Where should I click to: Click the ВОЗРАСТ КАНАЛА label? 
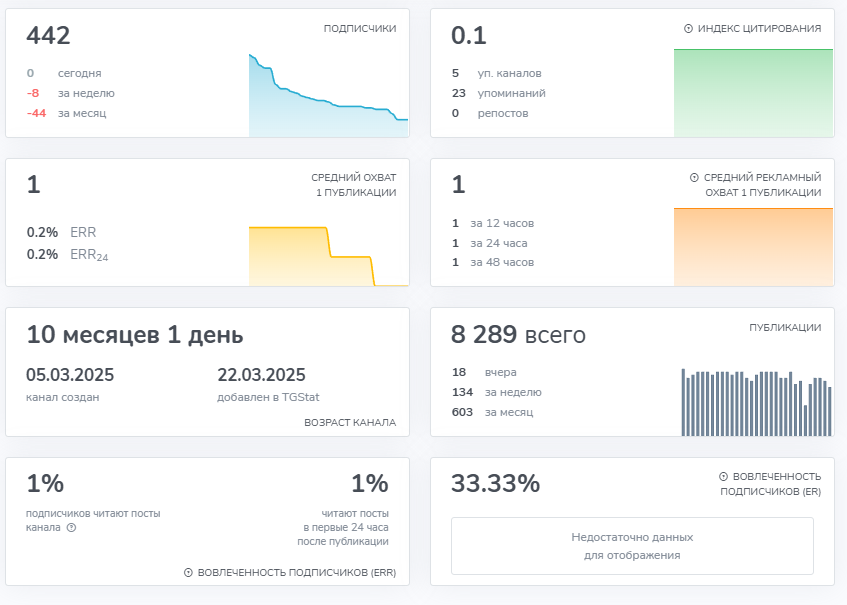coord(349,423)
